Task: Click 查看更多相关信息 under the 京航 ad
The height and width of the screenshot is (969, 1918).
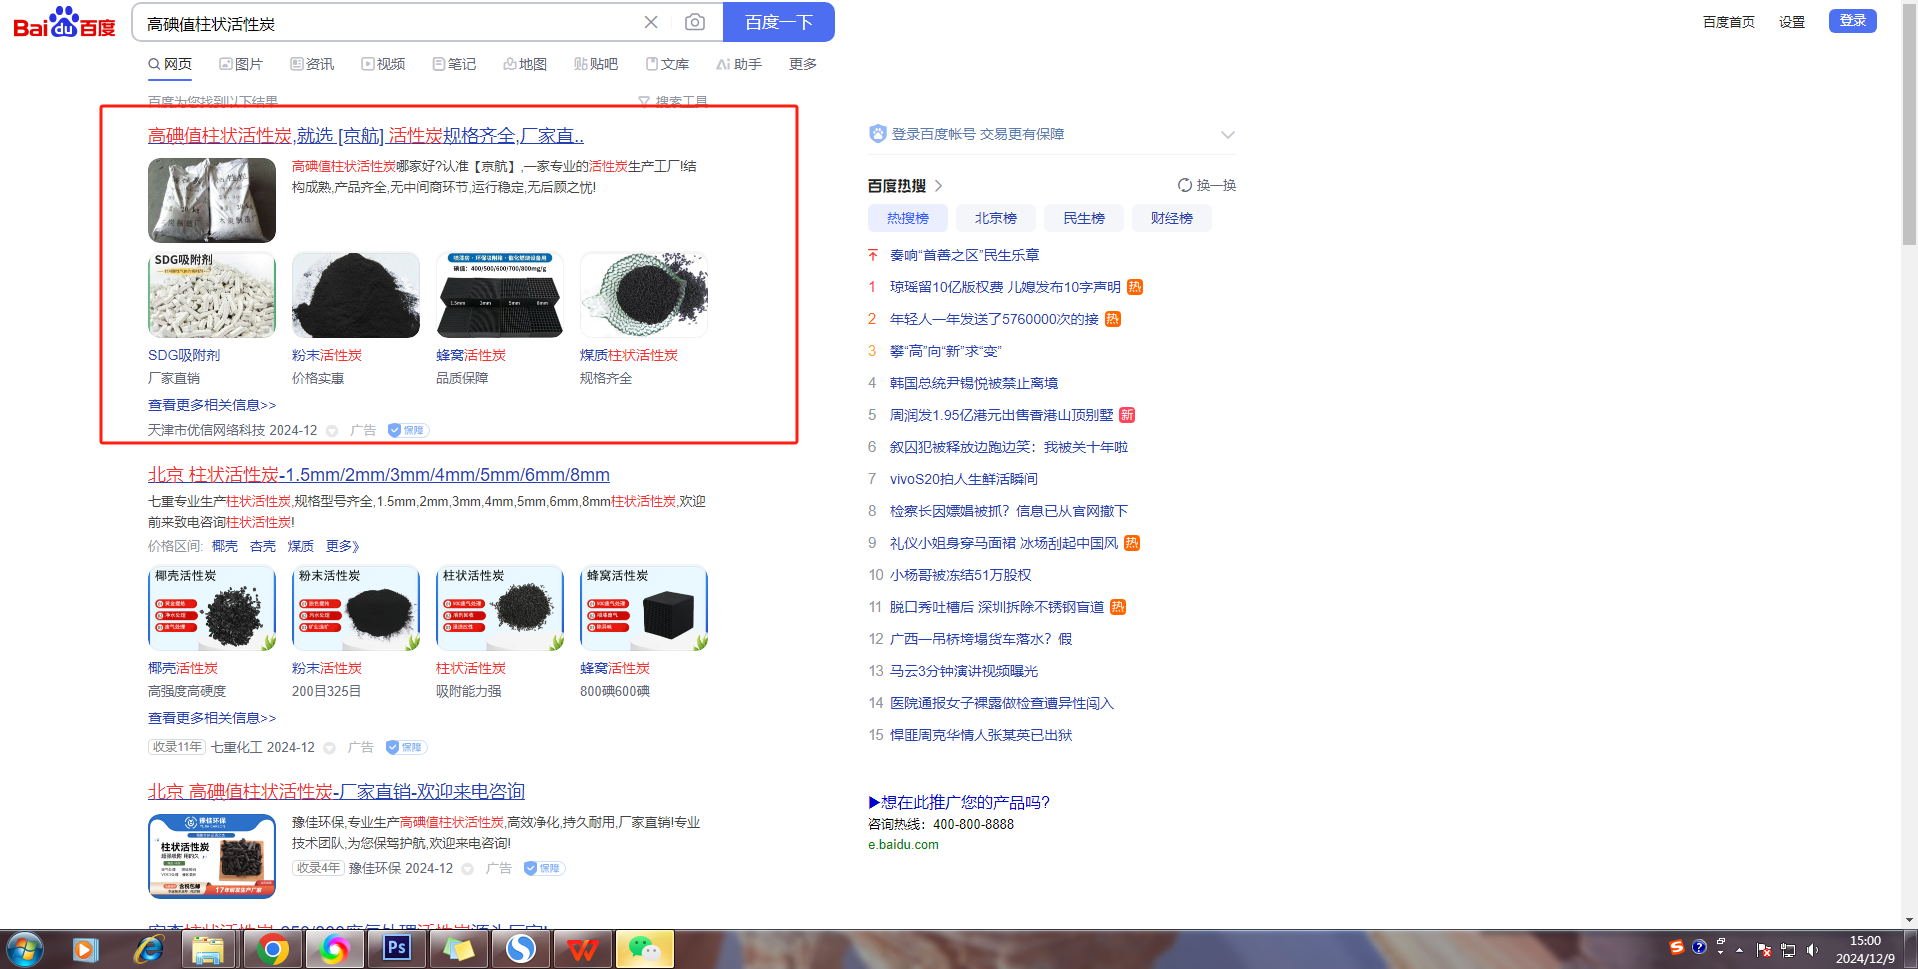Action: click(212, 405)
